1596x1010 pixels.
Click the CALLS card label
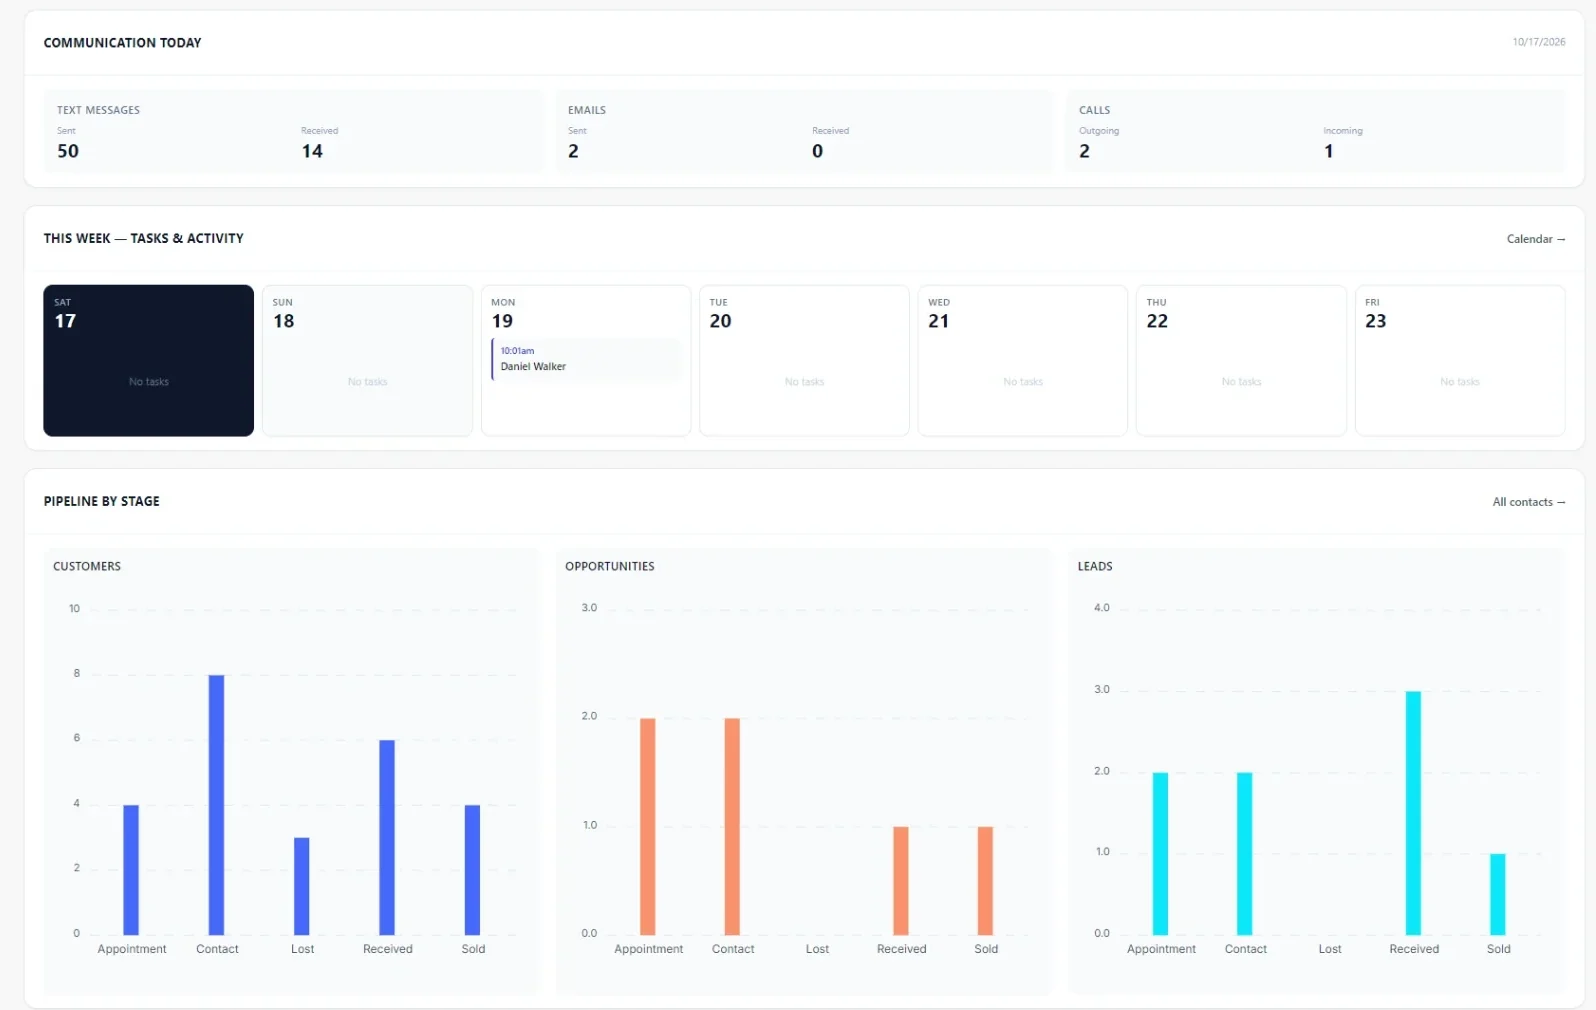[x=1094, y=110]
